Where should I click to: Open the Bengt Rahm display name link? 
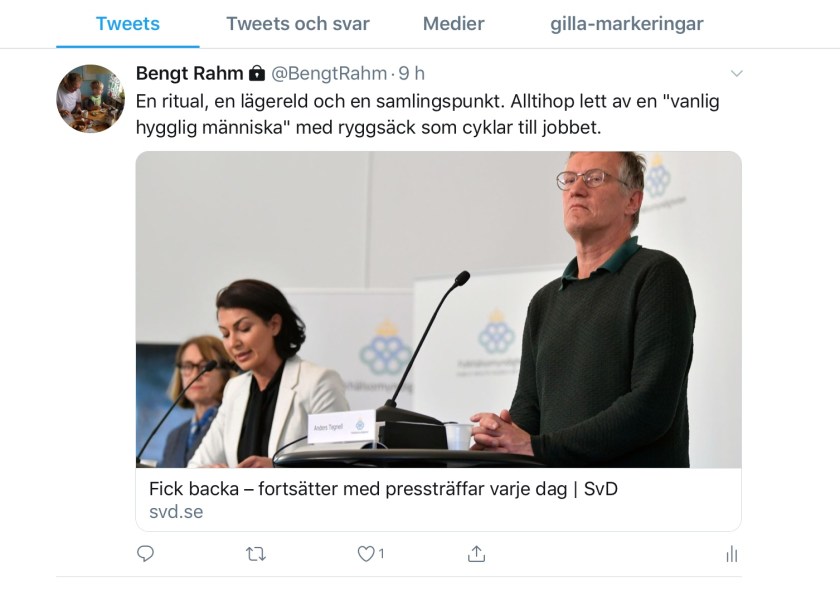[x=189, y=73]
